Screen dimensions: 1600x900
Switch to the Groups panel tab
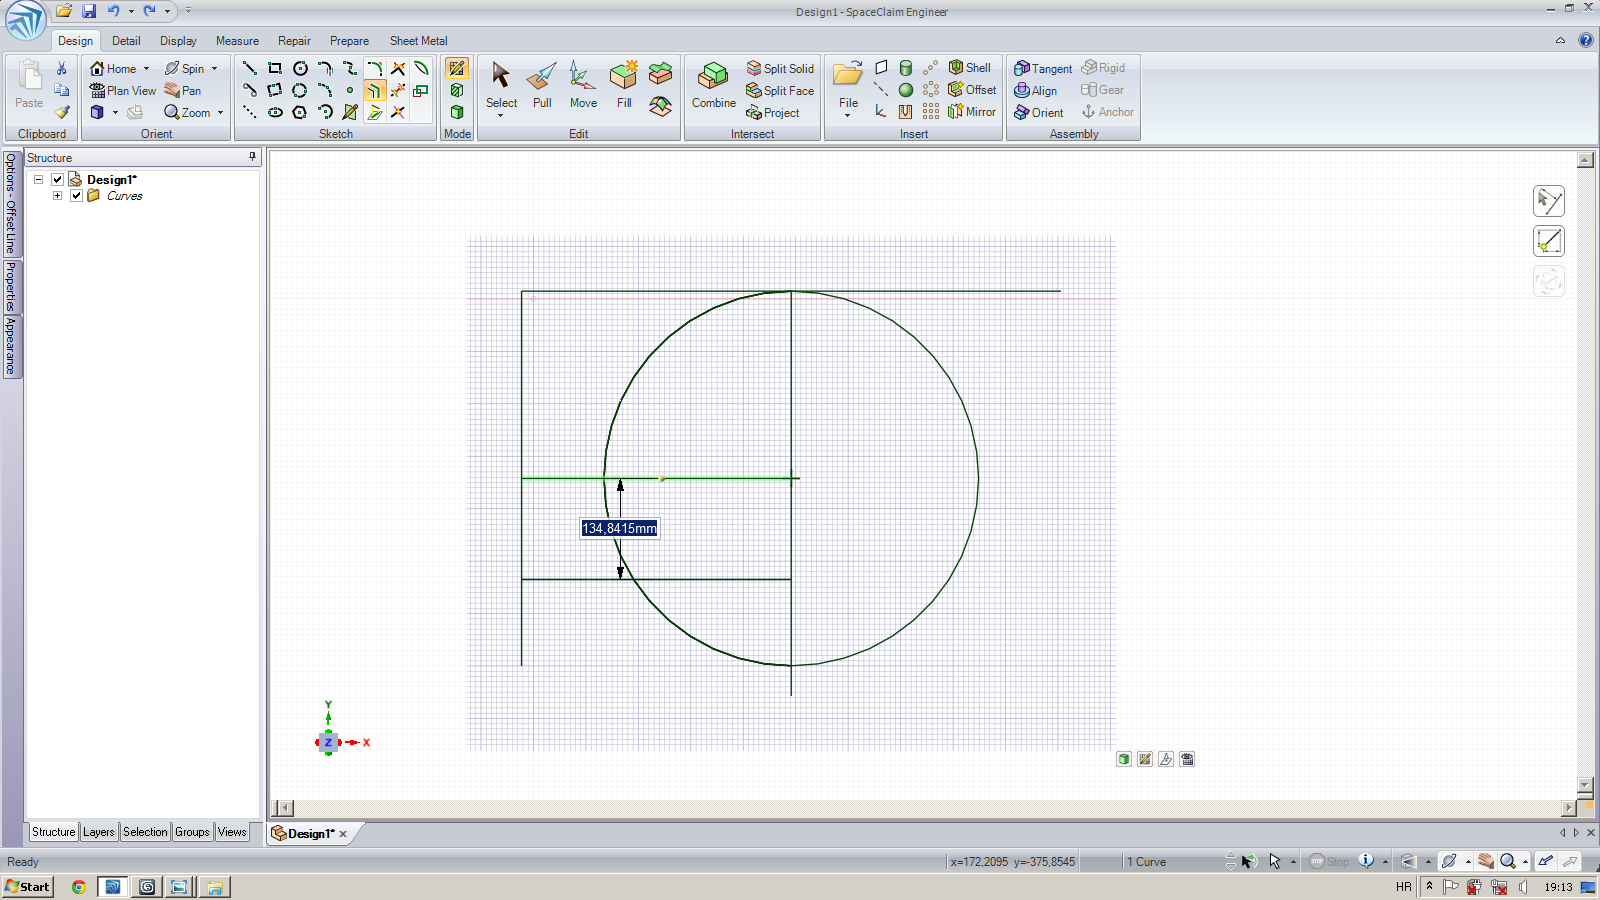tap(192, 832)
